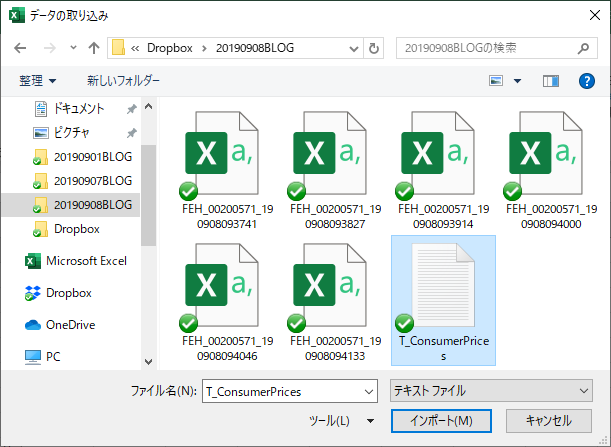Open the file name combo box dropdown
This screenshot has width=611, height=447.
(368, 391)
